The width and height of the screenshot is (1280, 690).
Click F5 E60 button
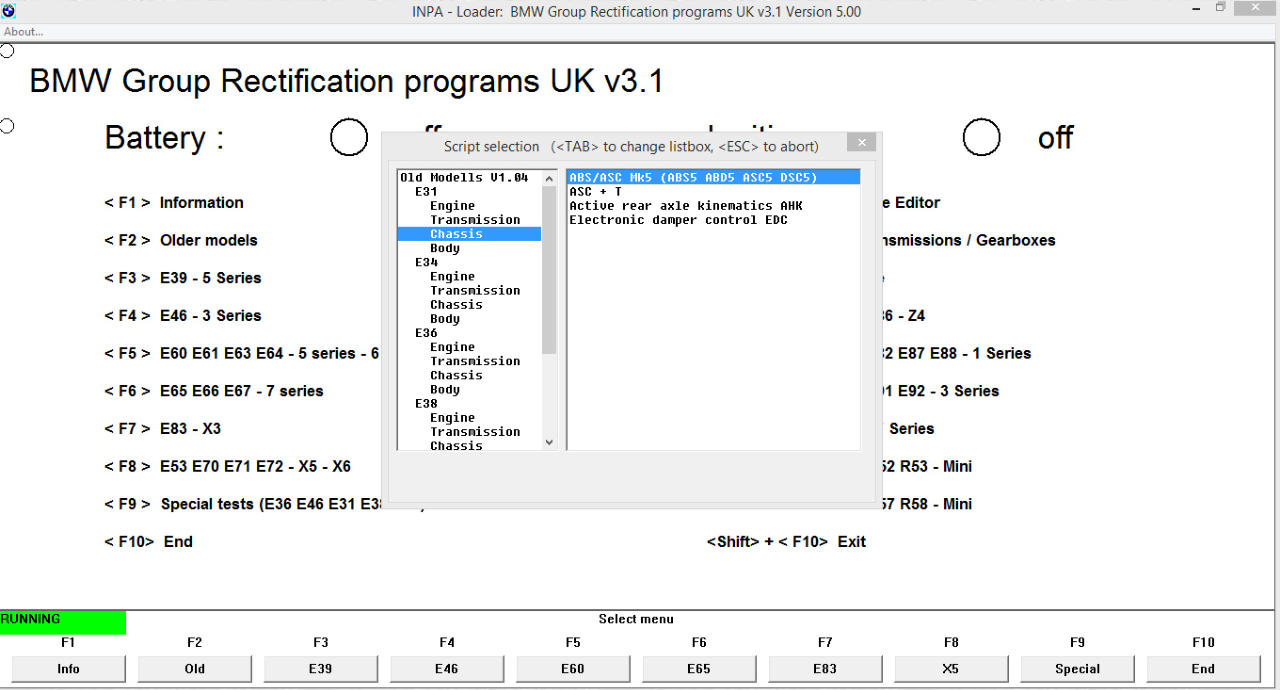(x=572, y=669)
